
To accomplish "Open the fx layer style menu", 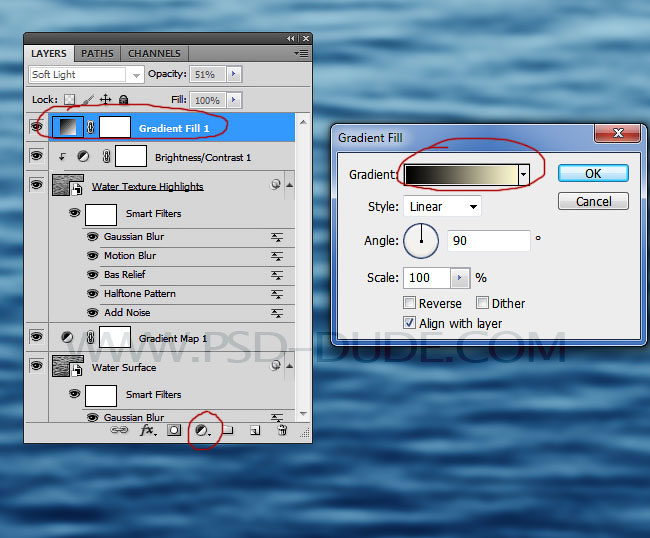I will [x=148, y=430].
